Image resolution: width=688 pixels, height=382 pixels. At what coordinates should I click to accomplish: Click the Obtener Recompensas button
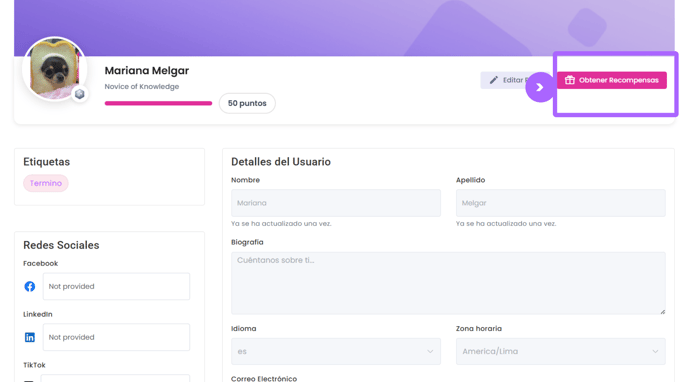[612, 80]
